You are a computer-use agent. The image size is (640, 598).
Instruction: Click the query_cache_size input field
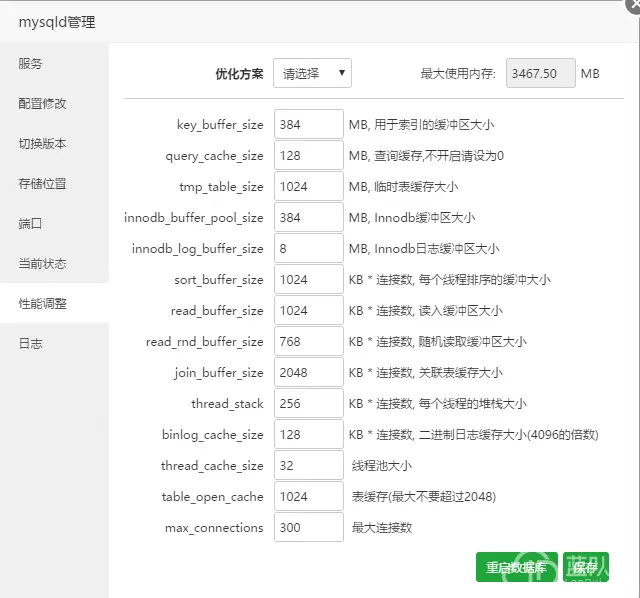coord(309,155)
